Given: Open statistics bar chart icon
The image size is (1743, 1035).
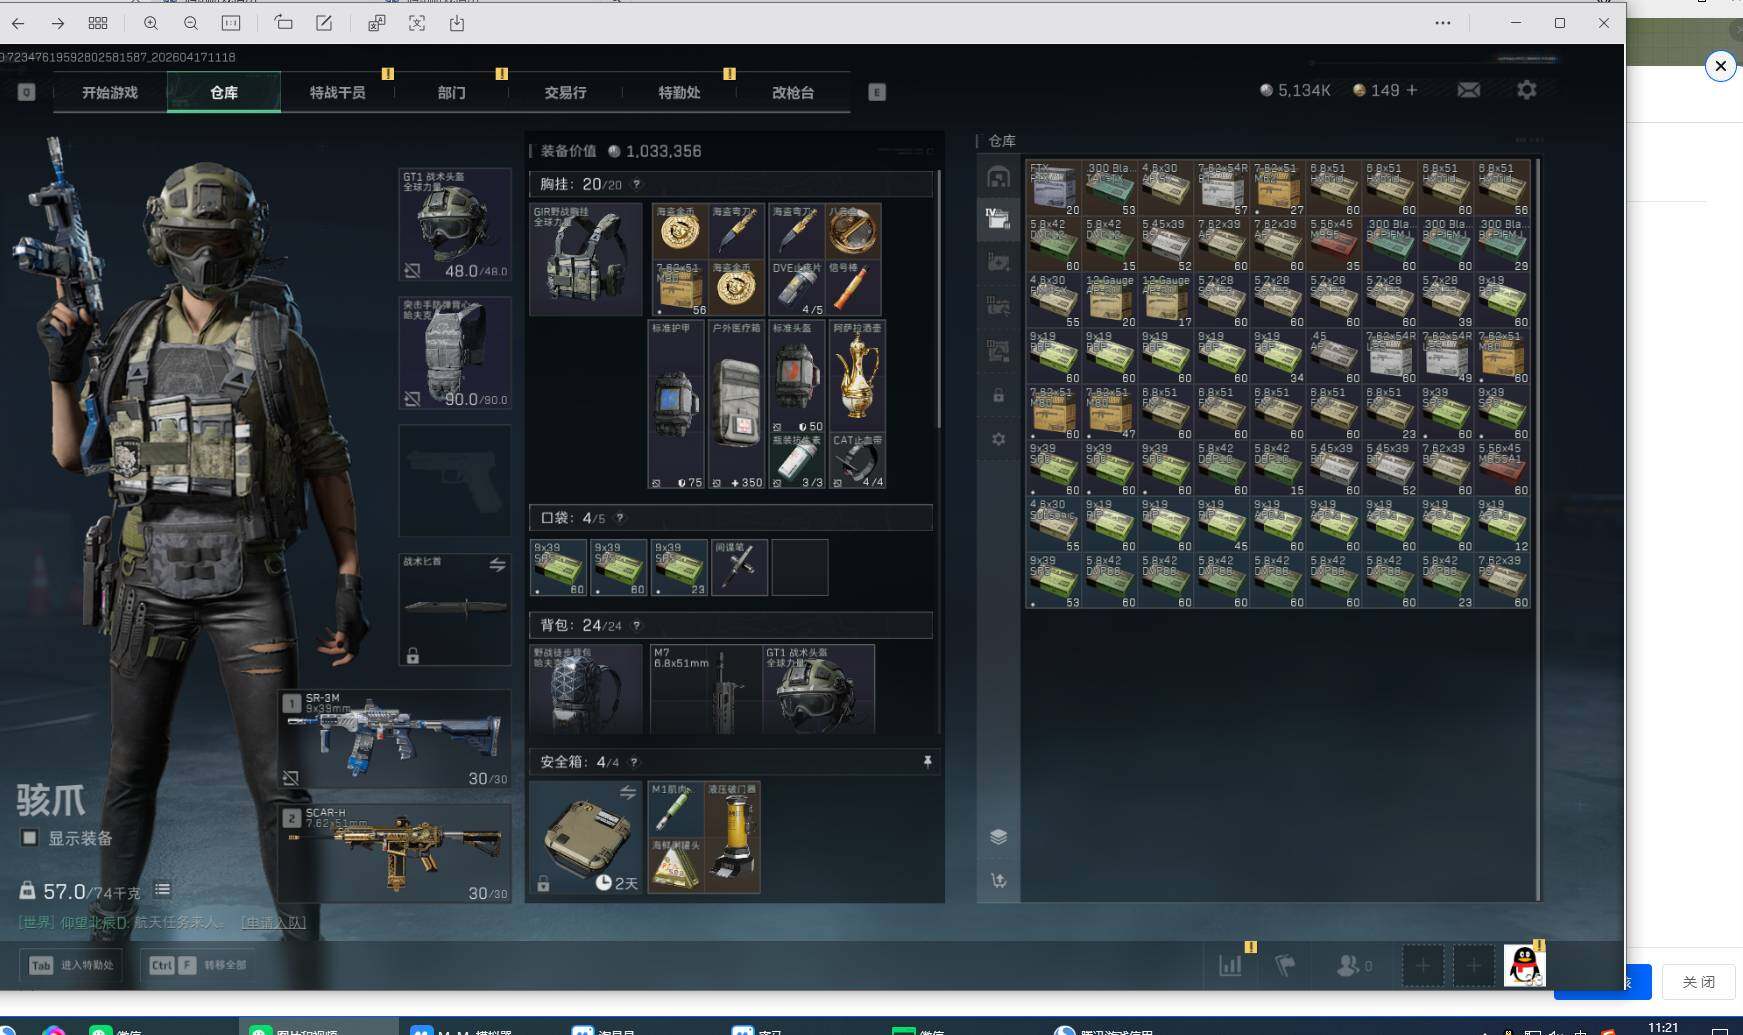Looking at the screenshot, I should click(1230, 965).
